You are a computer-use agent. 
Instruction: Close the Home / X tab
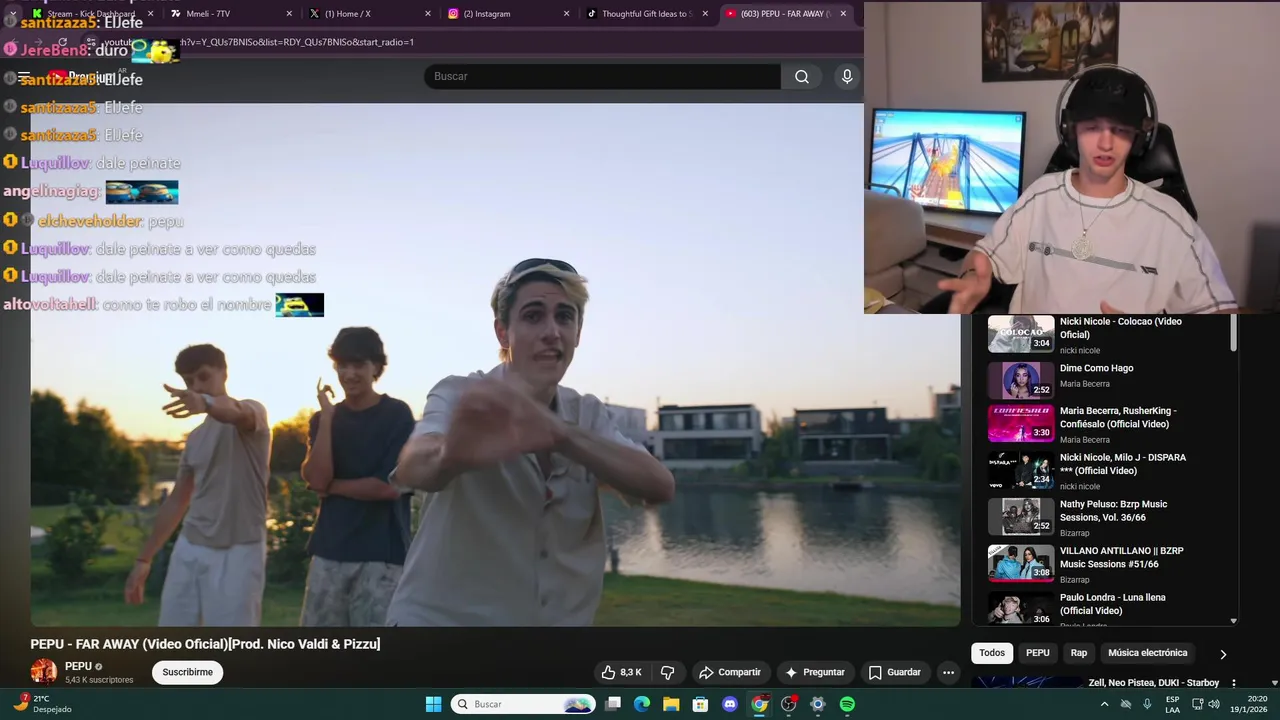click(x=428, y=13)
